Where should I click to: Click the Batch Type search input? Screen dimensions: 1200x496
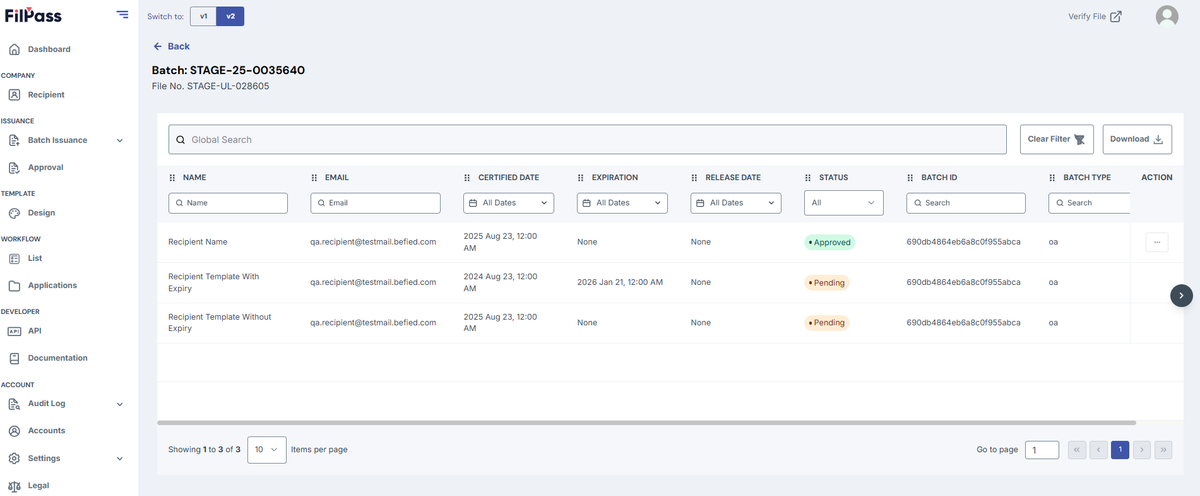coord(1089,203)
